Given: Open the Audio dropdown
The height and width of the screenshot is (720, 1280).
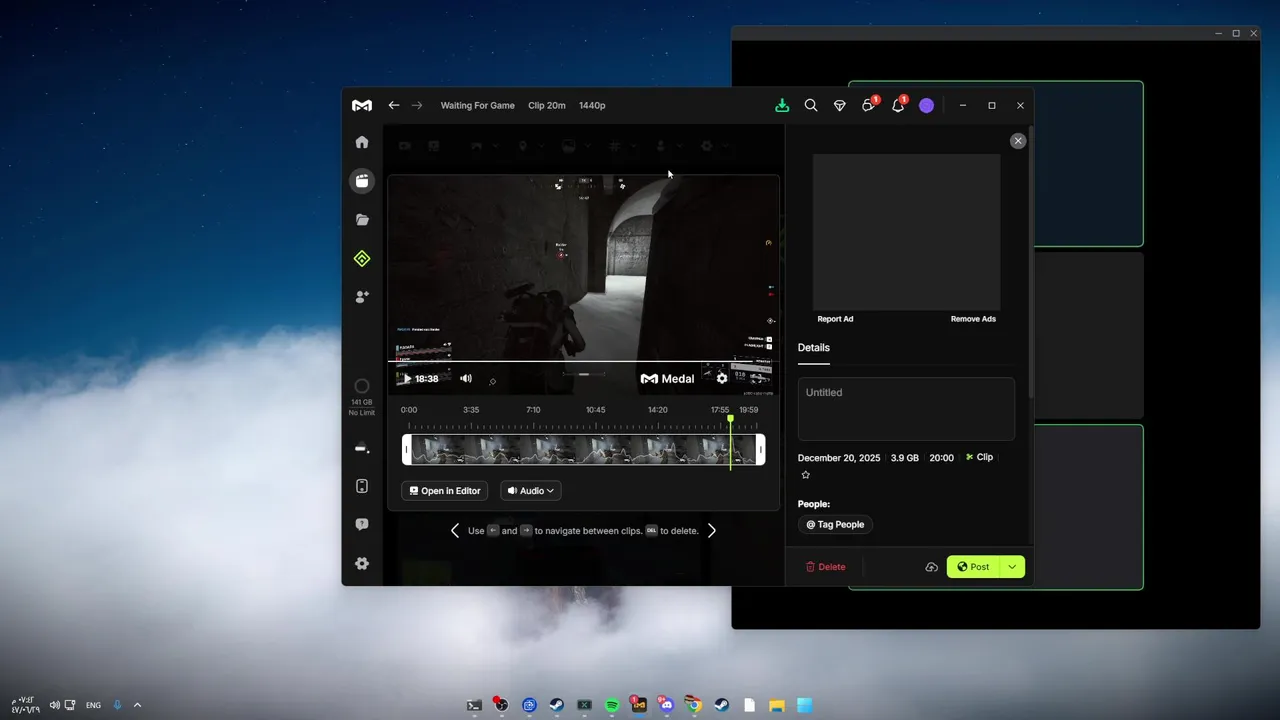Looking at the screenshot, I should coord(531,491).
